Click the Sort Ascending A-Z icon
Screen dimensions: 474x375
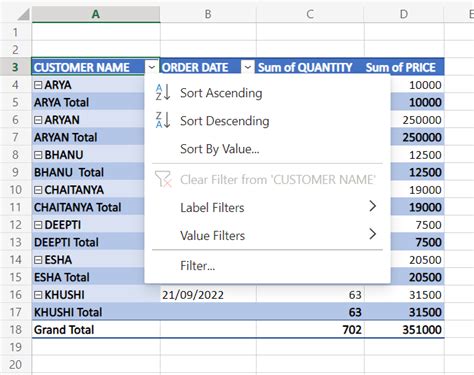[x=163, y=92]
